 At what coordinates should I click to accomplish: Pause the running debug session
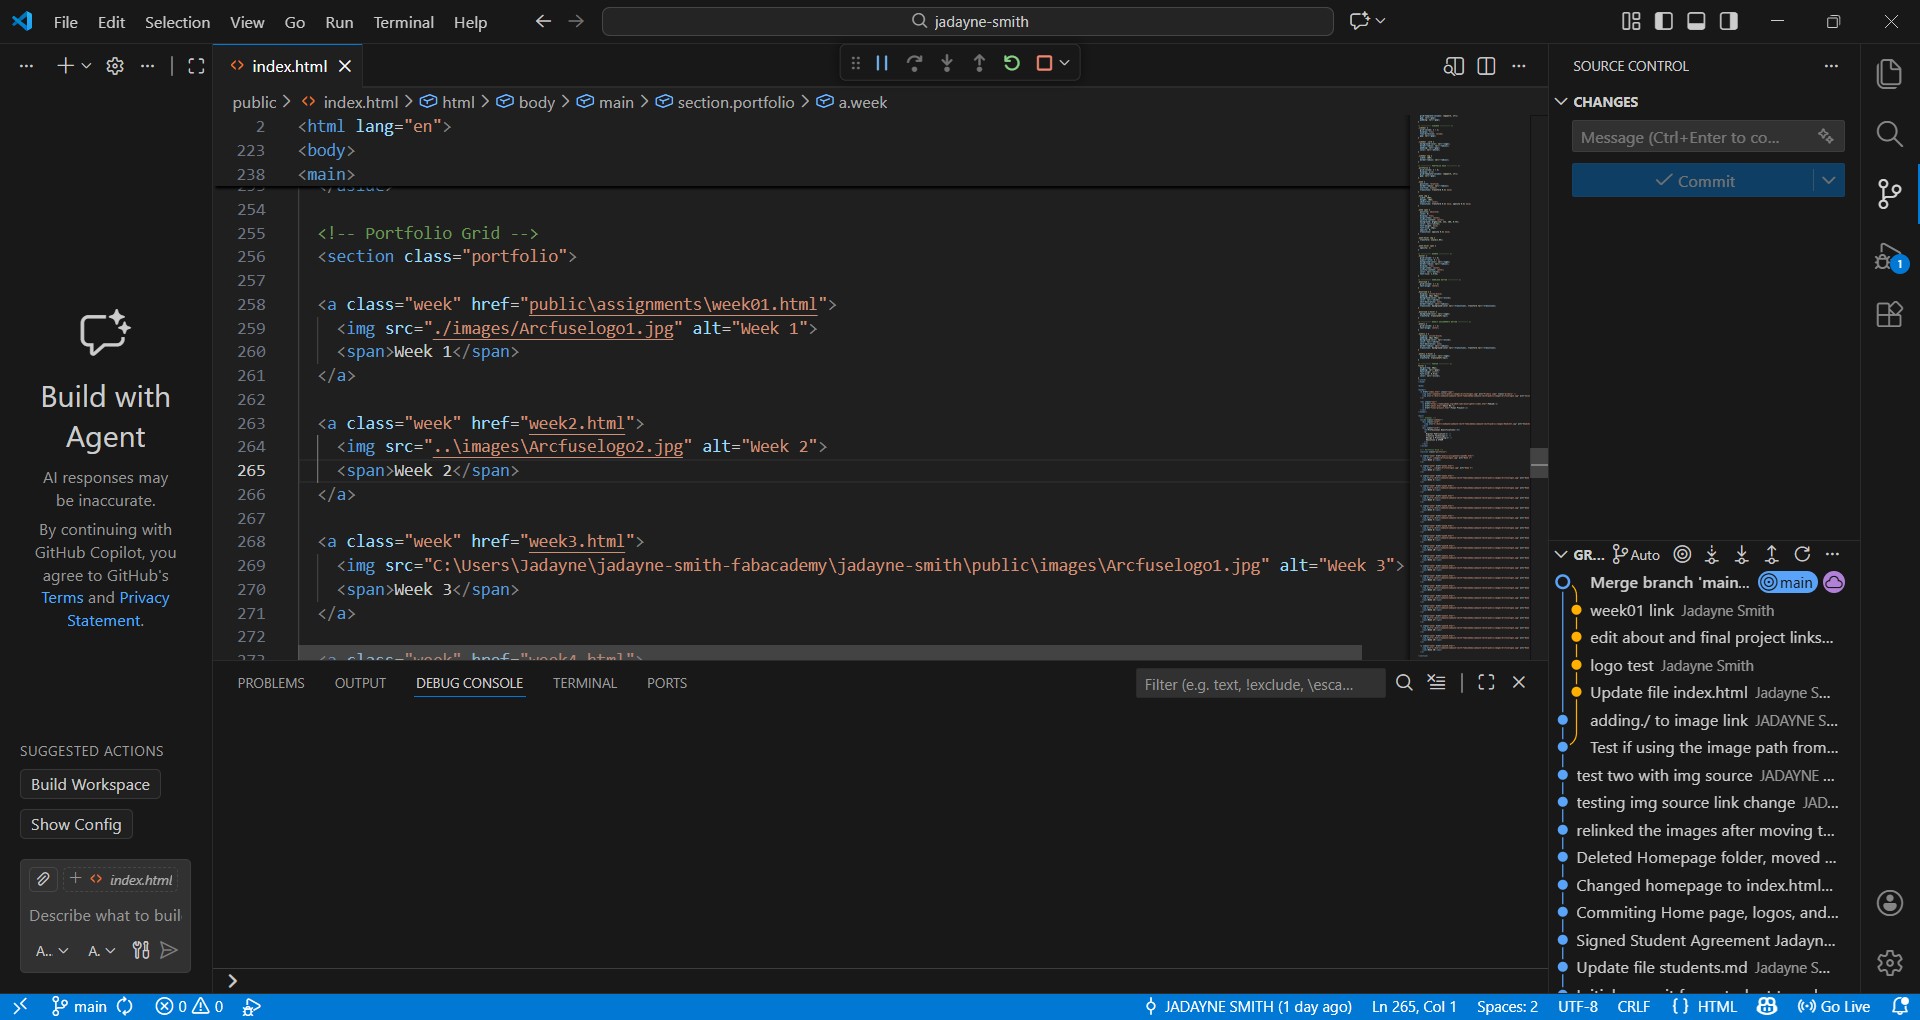point(881,62)
